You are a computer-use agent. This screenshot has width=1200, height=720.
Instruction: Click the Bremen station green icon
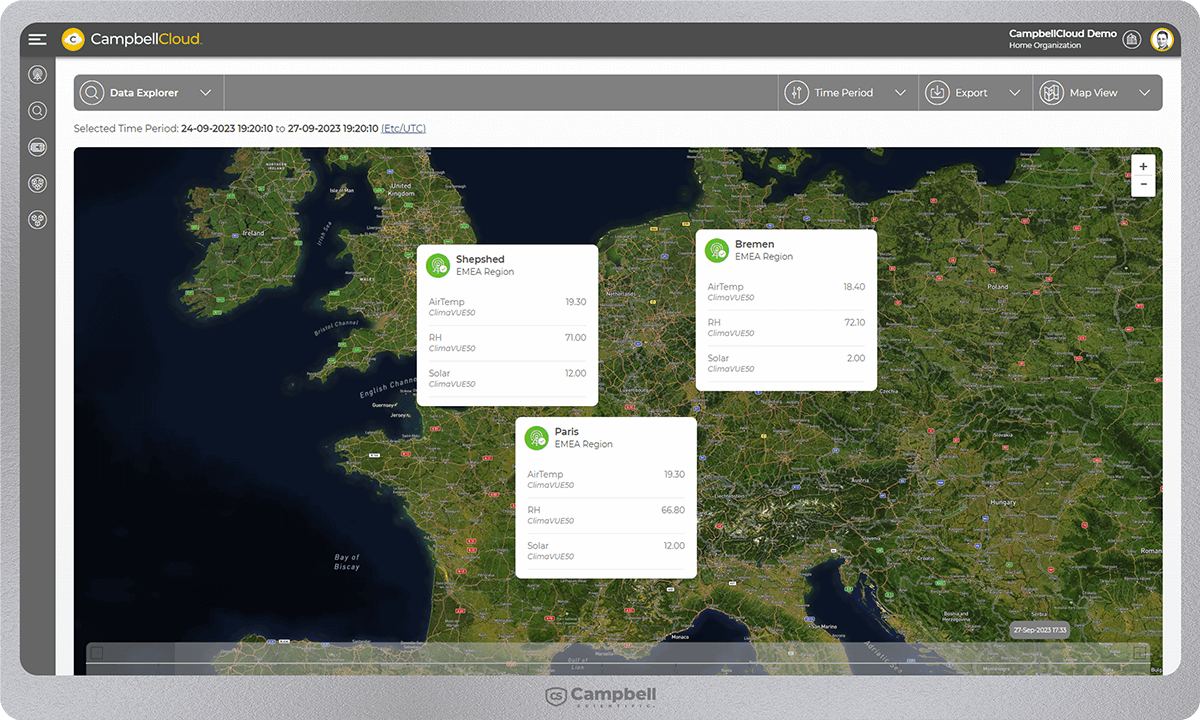click(x=716, y=250)
